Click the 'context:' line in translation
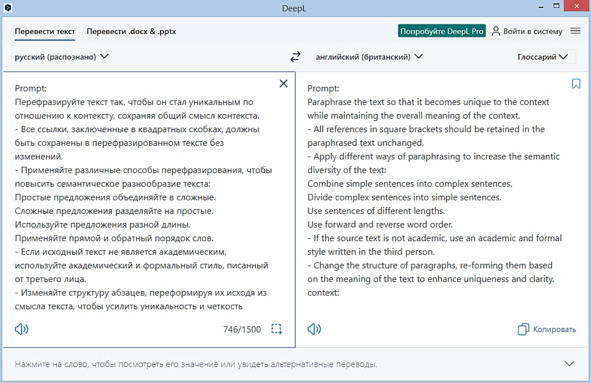Viewport: 591px width, 383px height. click(x=323, y=293)
